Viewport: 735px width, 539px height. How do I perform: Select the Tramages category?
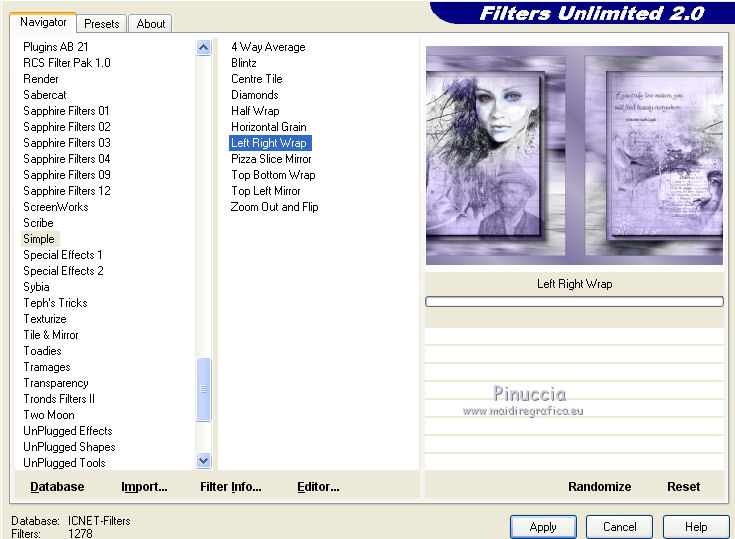[x=46, y=367]
